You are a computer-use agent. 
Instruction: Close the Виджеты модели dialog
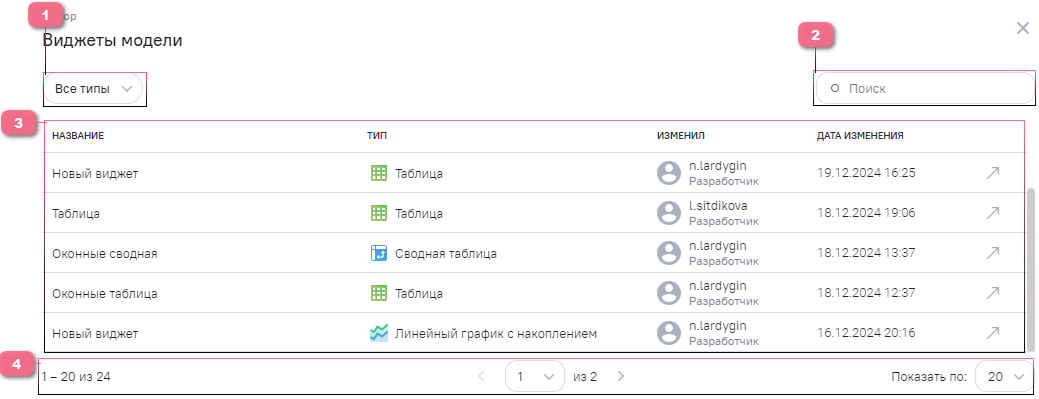(1022, 28)
